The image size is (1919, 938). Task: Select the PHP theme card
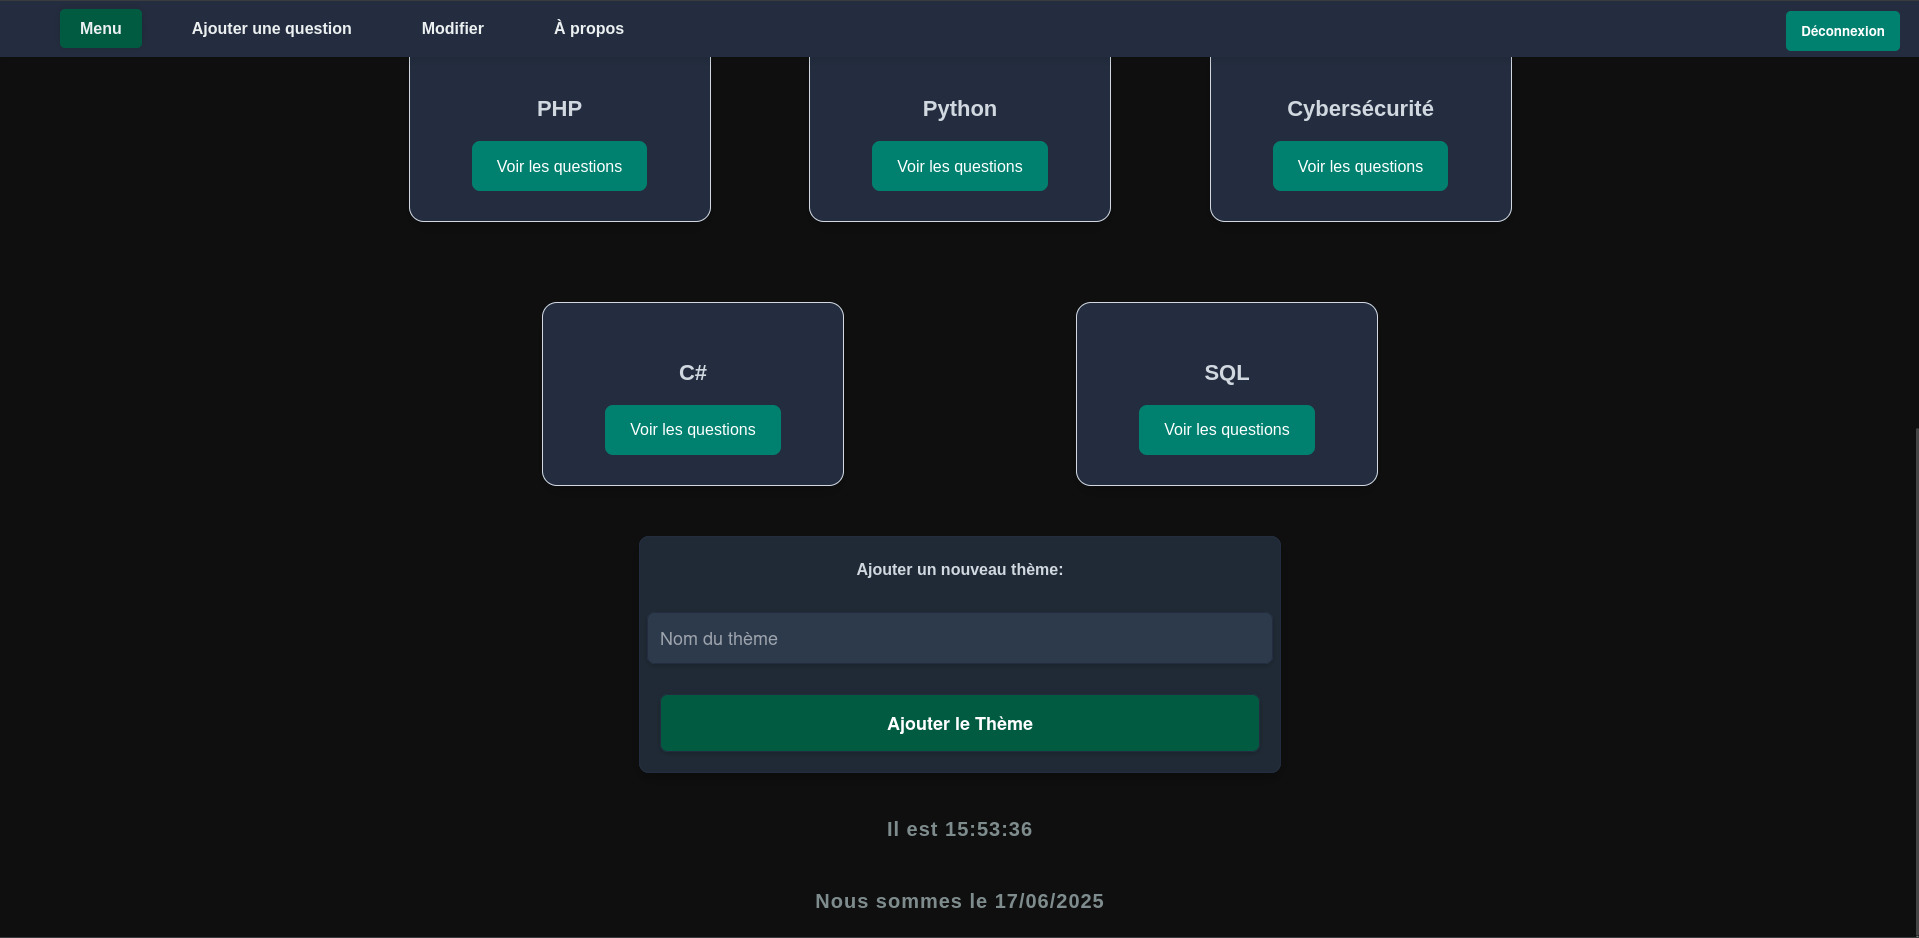coord(559,109)
